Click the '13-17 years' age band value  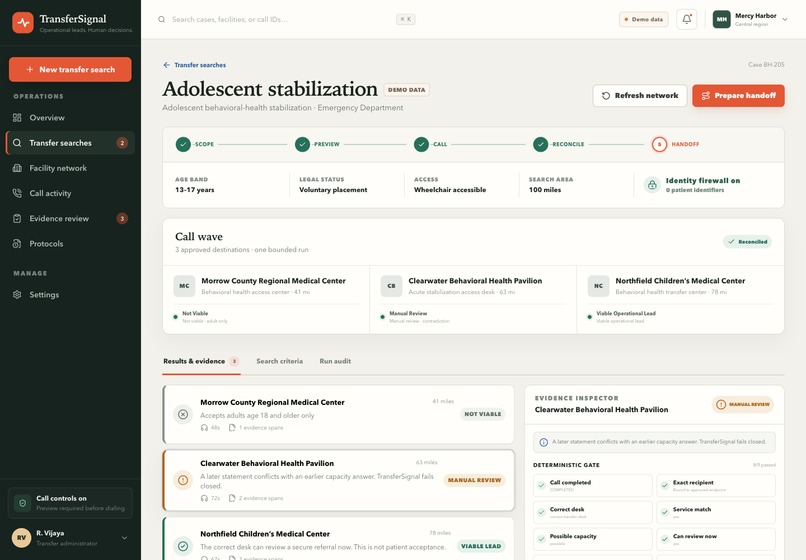[195, 190]
